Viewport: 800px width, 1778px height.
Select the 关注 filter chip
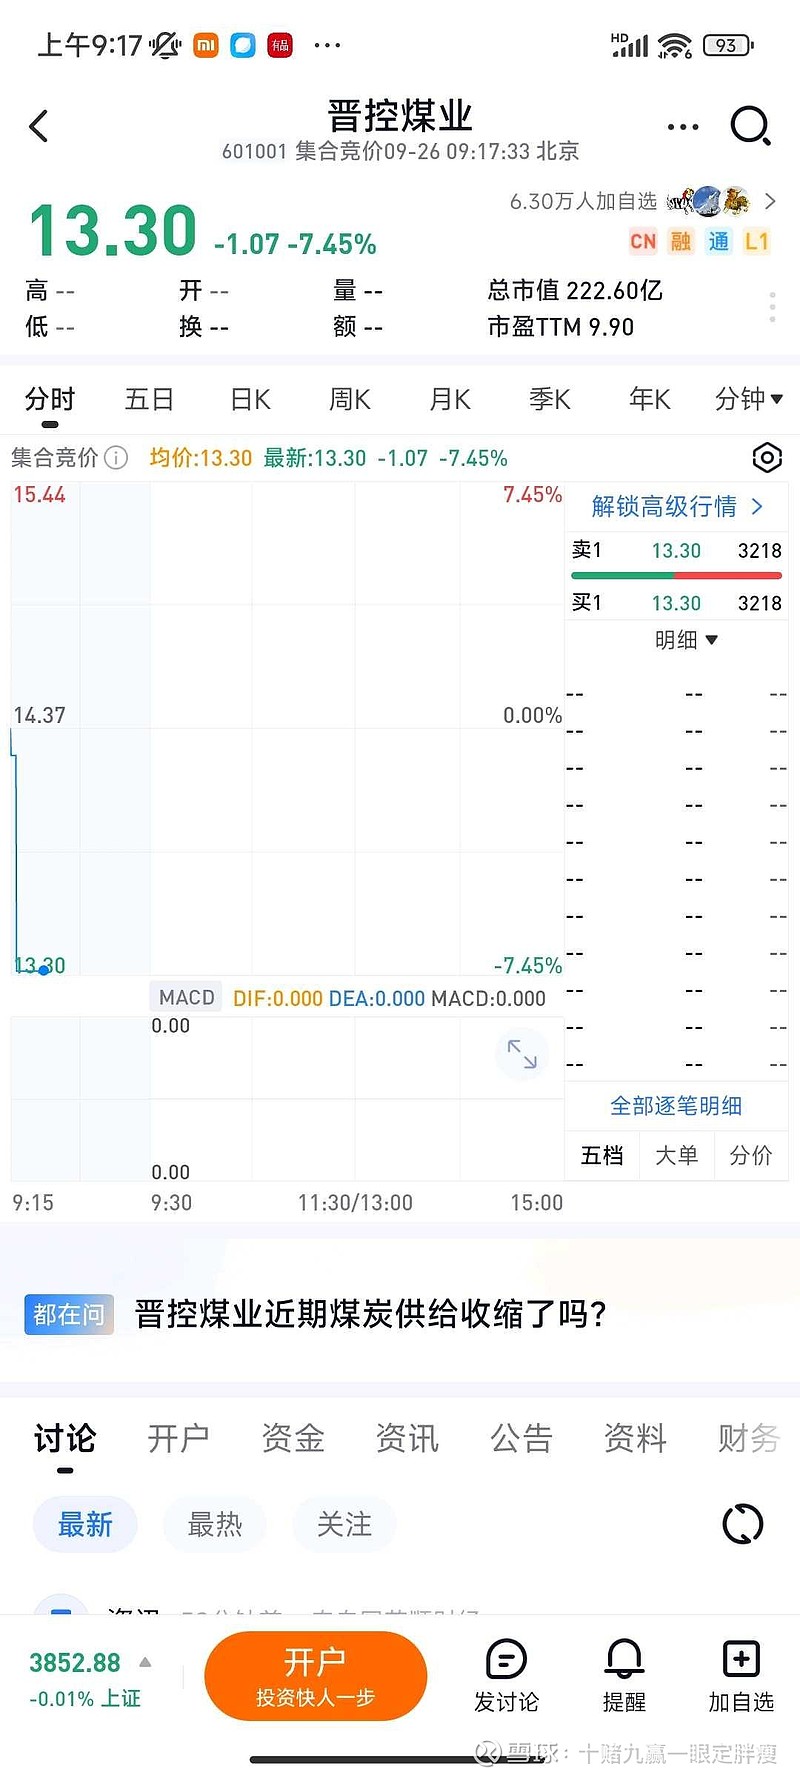tap(344, 1524)
